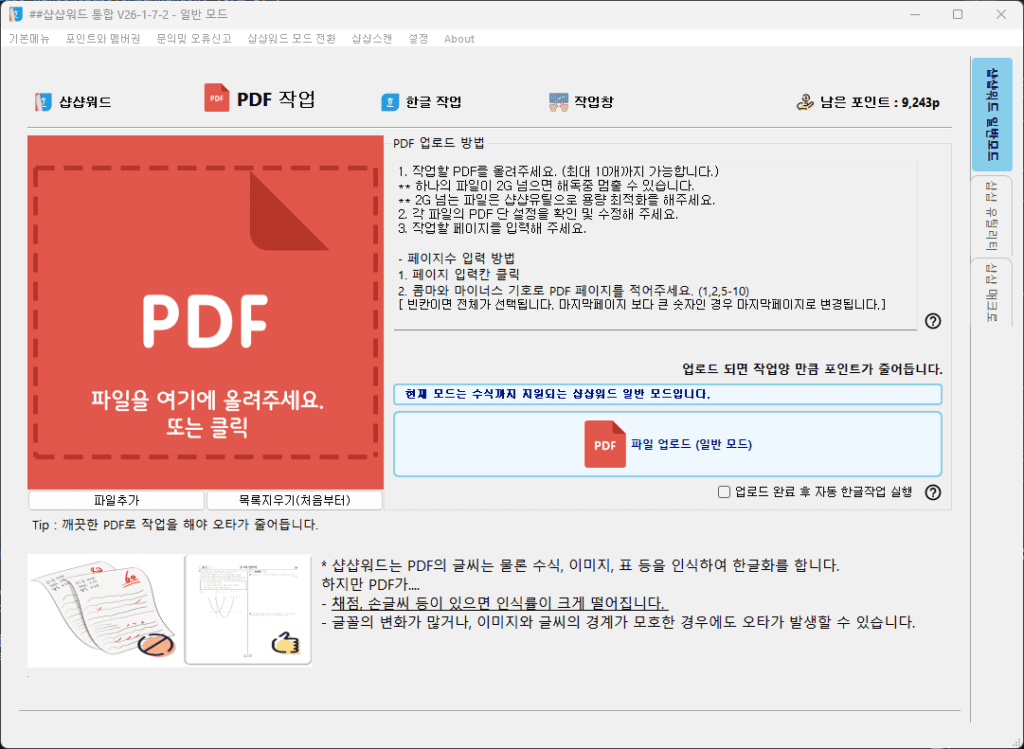
Task: Open the 기본메뉴 menu
Action: (29, 39)
